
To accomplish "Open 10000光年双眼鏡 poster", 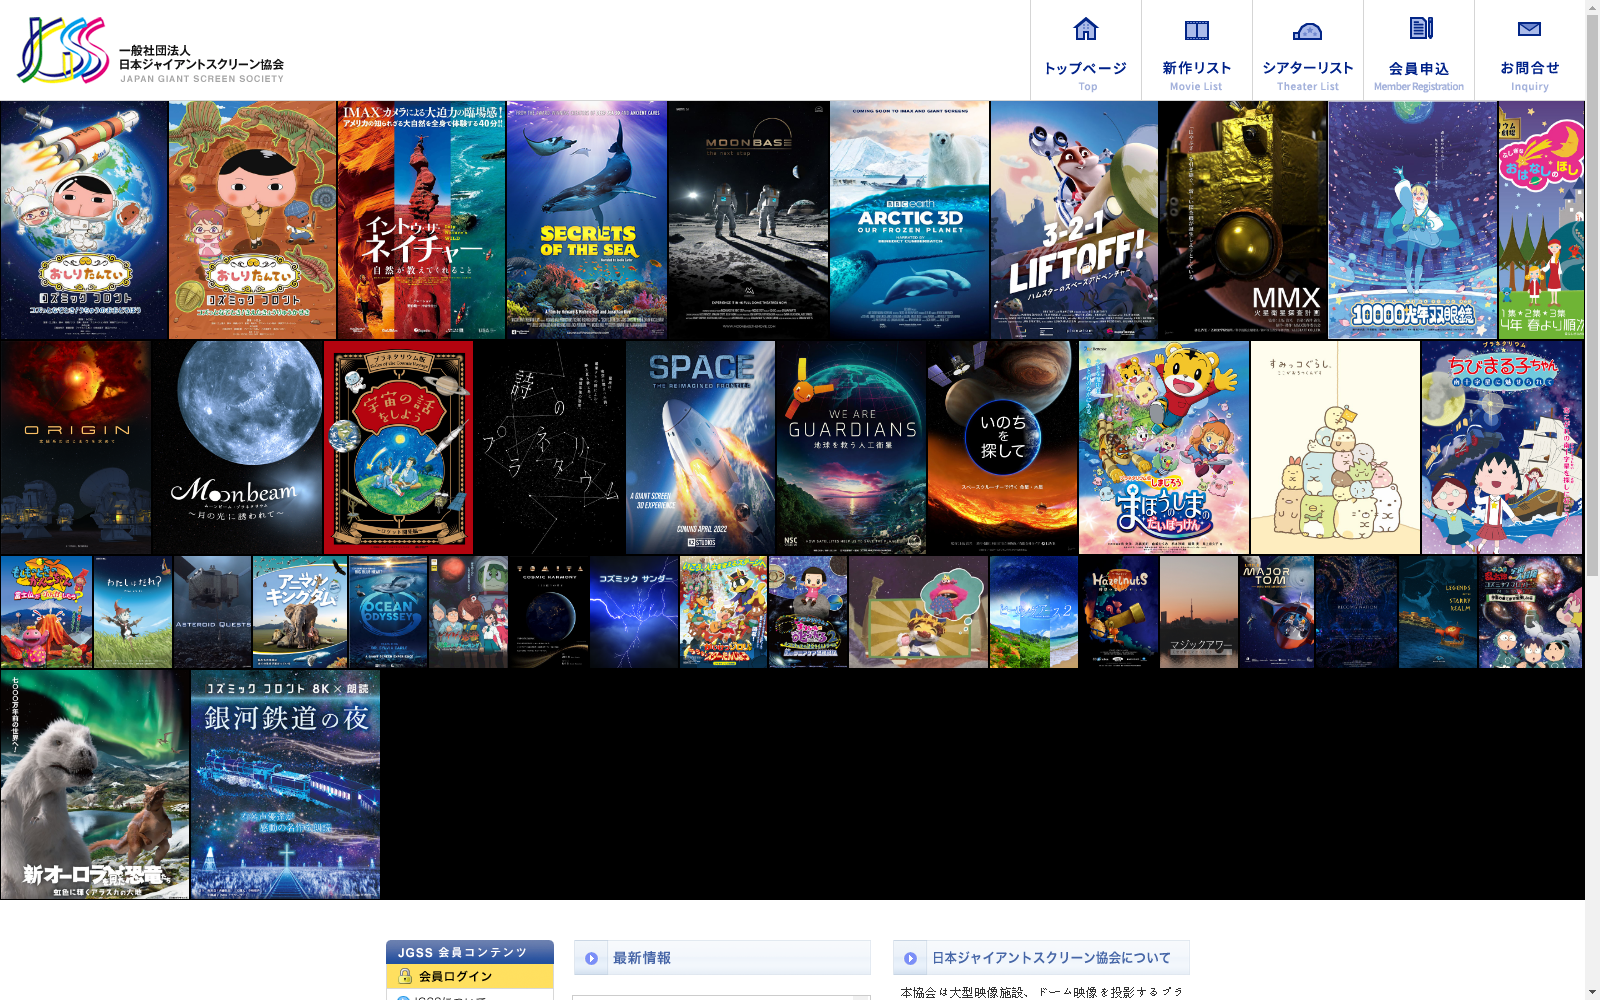I will click(1413, 220).
